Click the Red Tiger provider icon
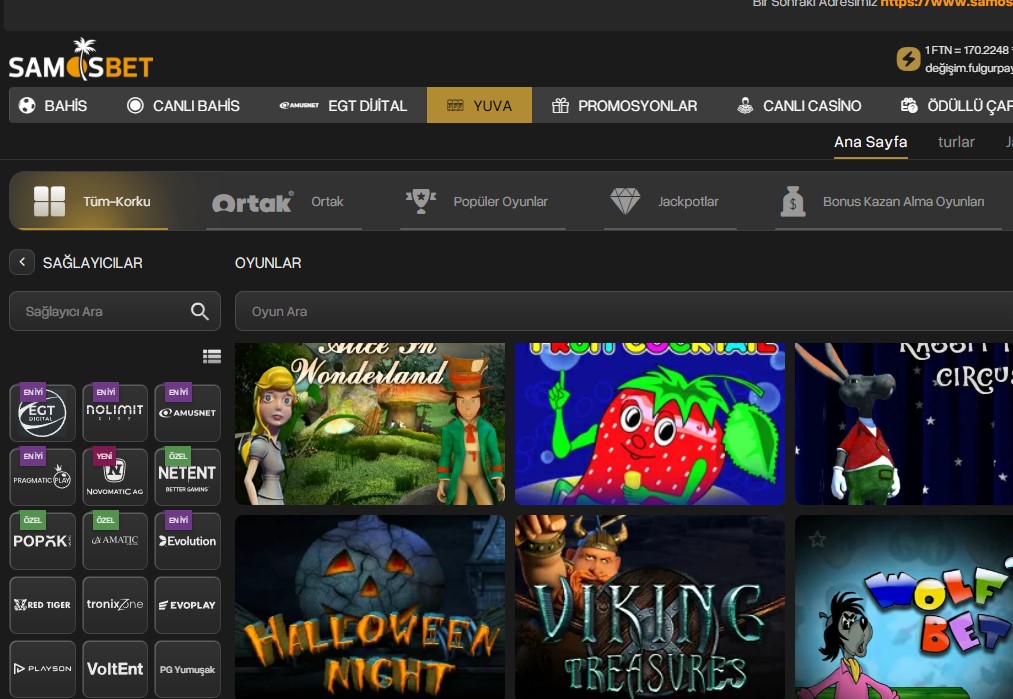 click(43, 605)
